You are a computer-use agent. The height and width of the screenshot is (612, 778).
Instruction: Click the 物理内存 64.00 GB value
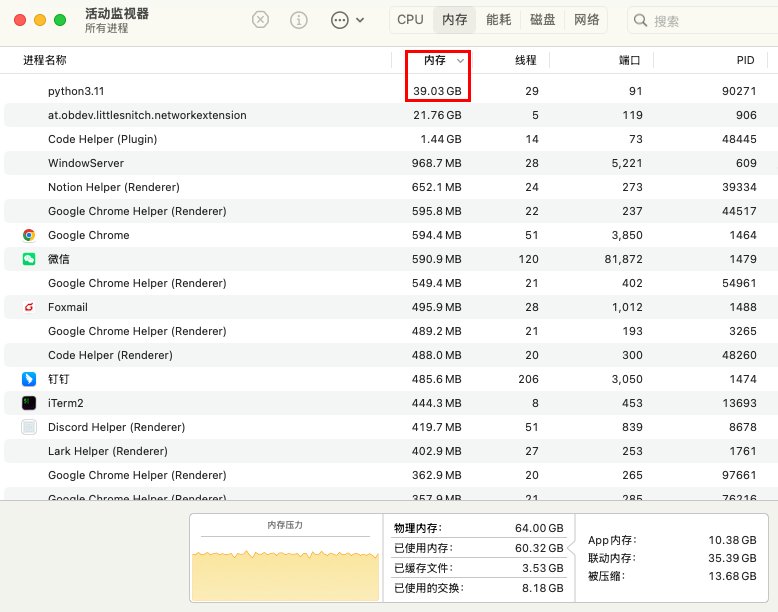click(x=539, y=528)
